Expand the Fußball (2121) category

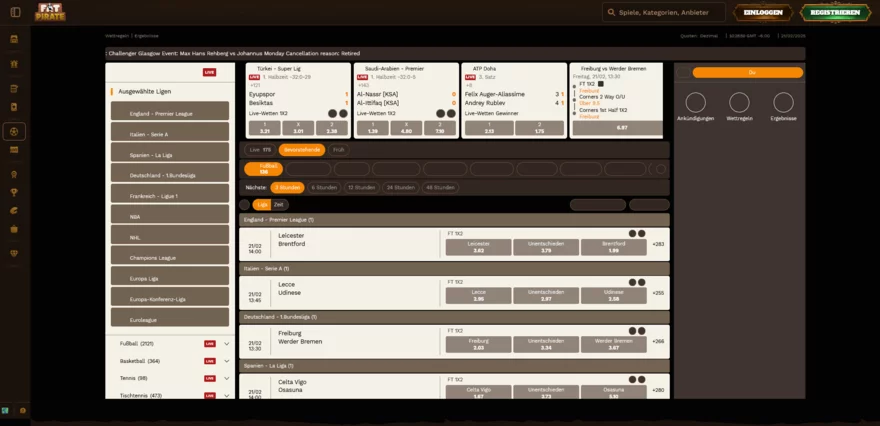(x=227, y=343)
